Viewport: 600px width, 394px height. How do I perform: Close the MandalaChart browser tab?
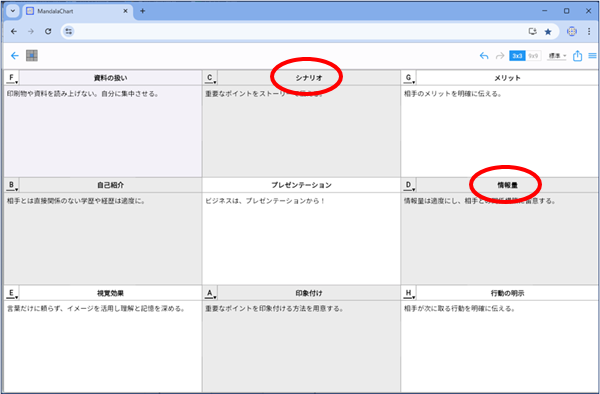(125, 11)
